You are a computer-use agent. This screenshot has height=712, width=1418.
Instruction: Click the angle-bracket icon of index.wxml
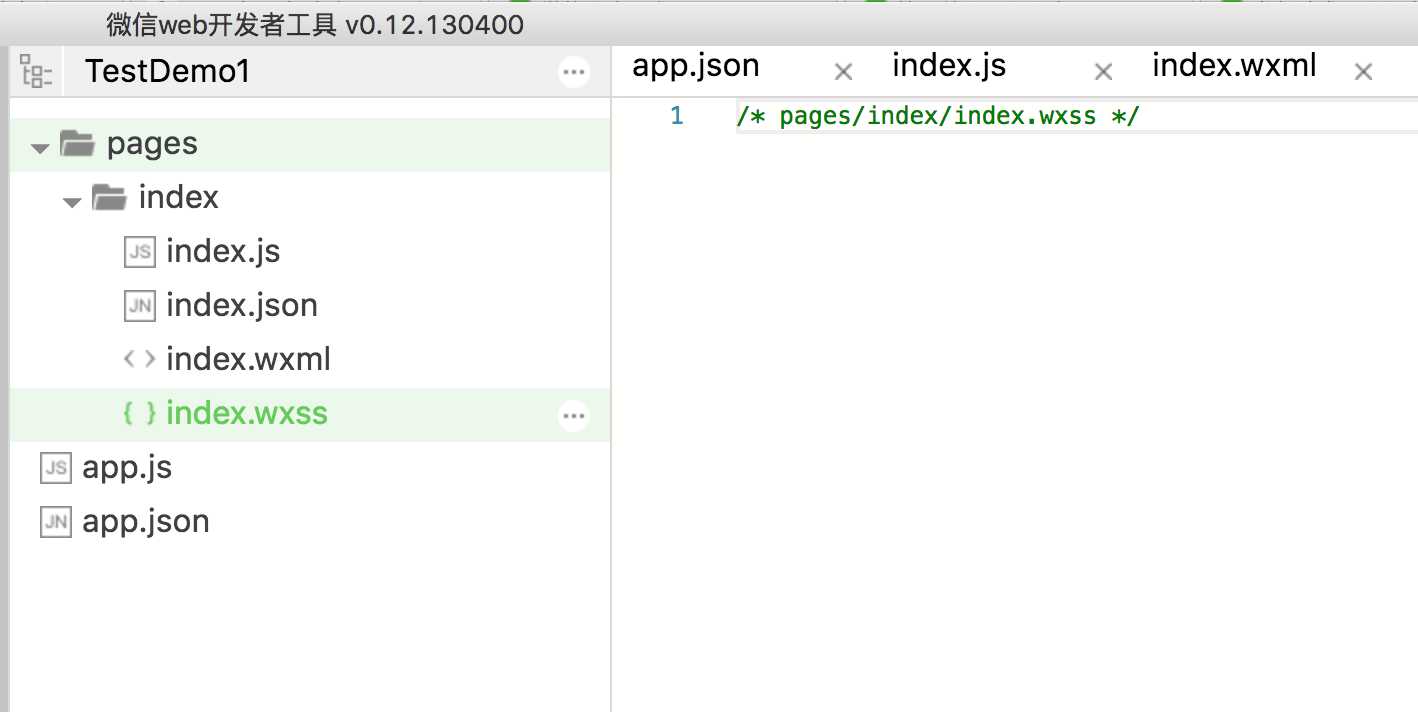coord(140,359)
